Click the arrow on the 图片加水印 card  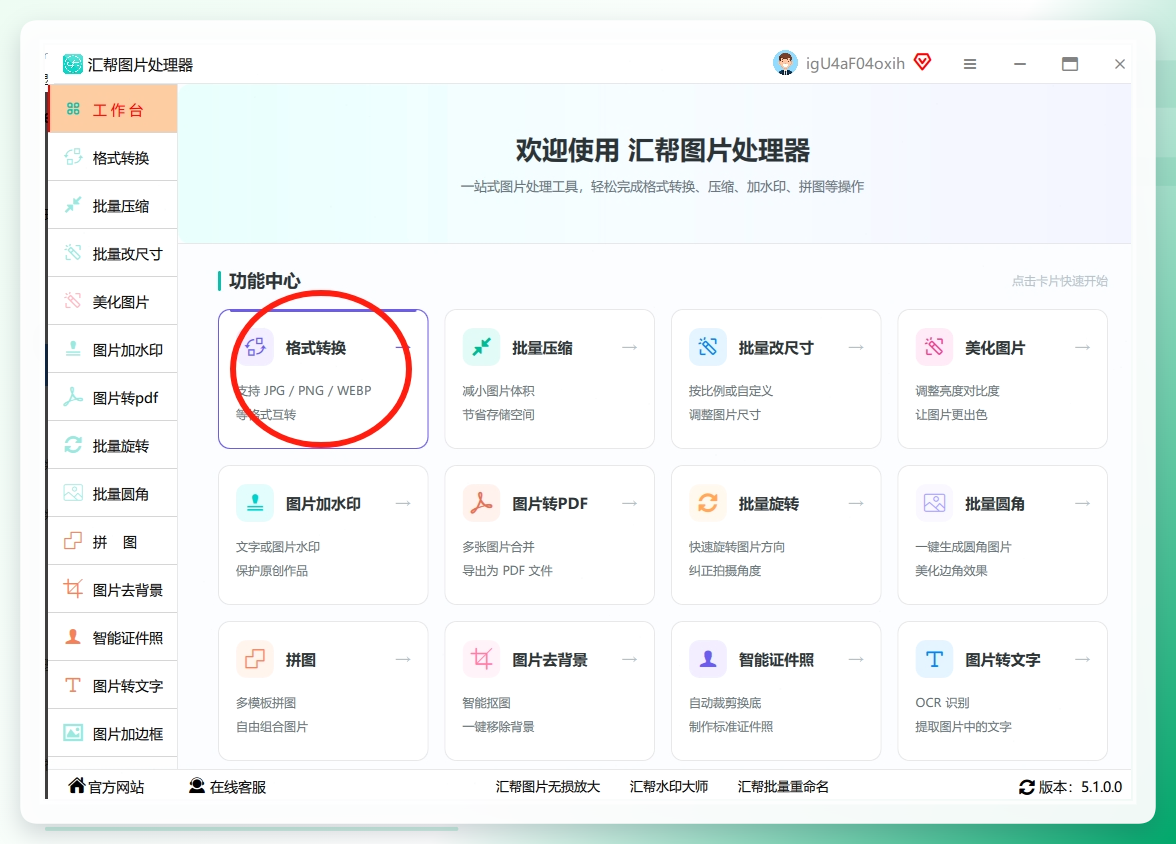point(404,503)
